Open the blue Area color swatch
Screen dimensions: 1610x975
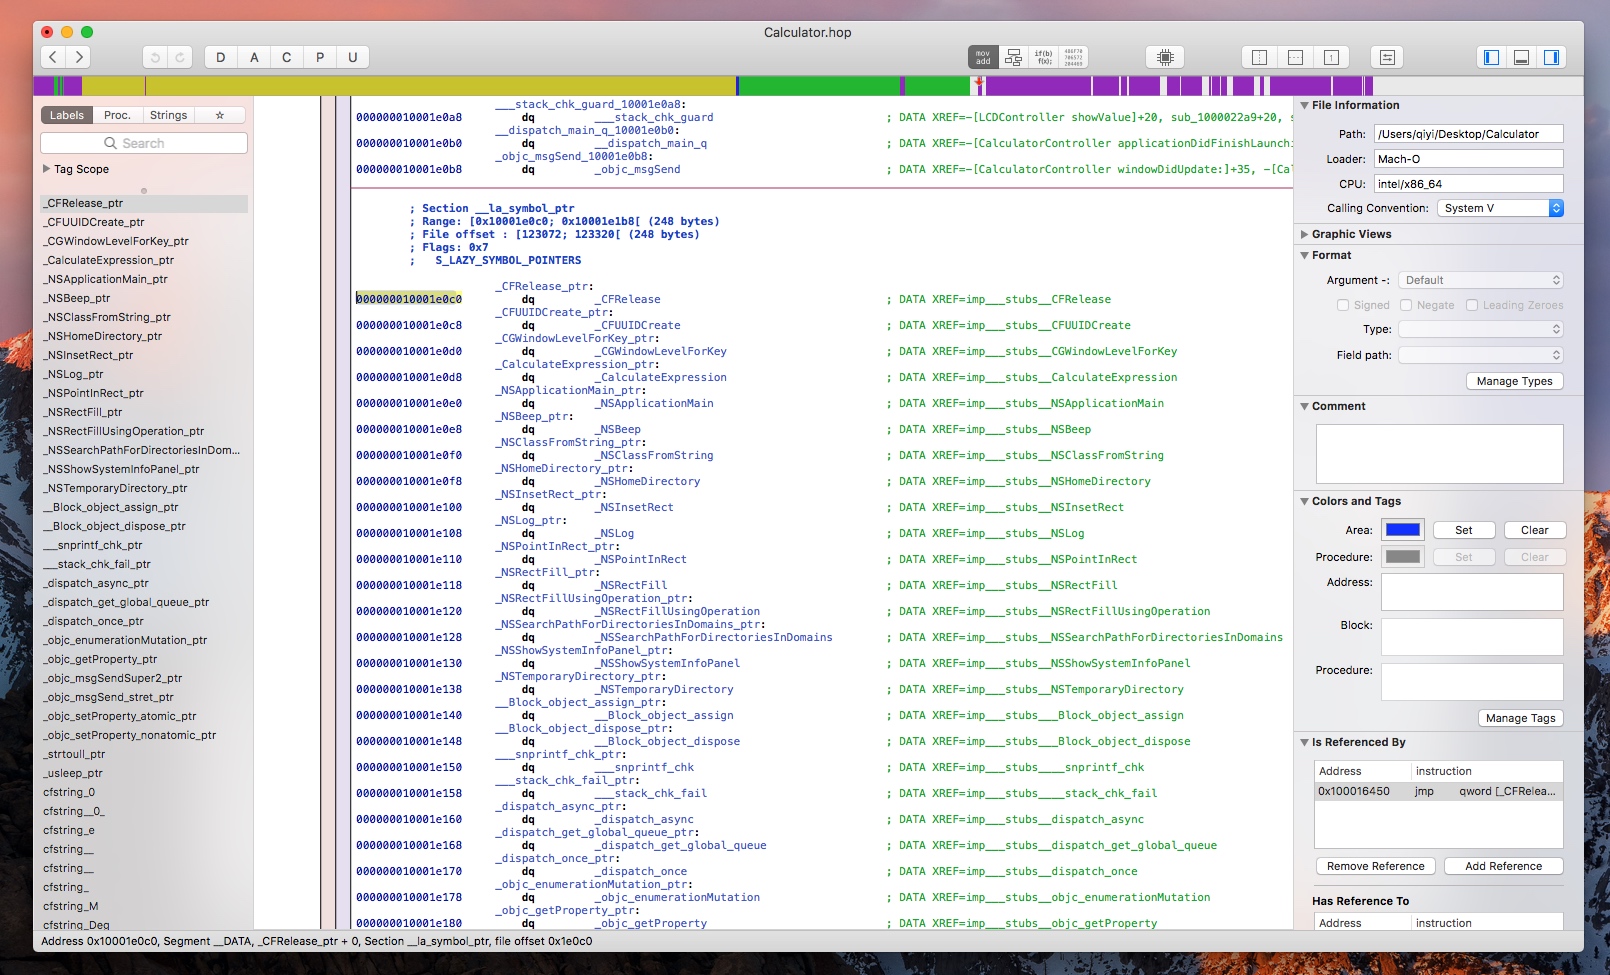click(1403, 530)
